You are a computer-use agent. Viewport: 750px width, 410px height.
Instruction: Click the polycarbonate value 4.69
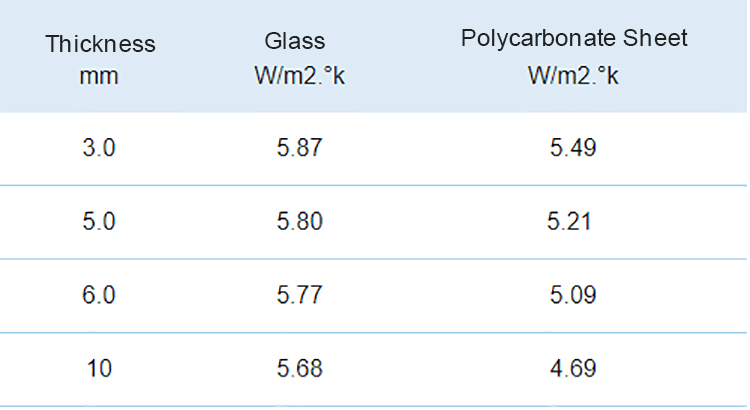573,368
